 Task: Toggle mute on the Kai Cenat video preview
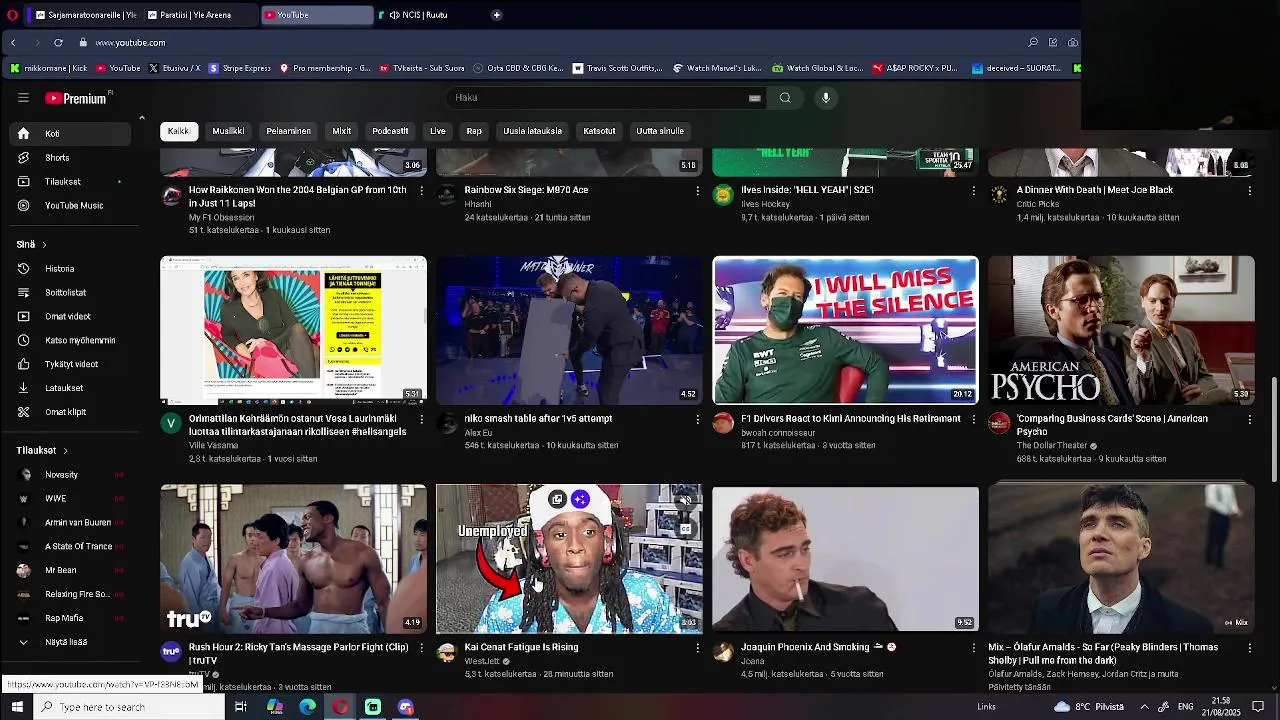[685, 500]
